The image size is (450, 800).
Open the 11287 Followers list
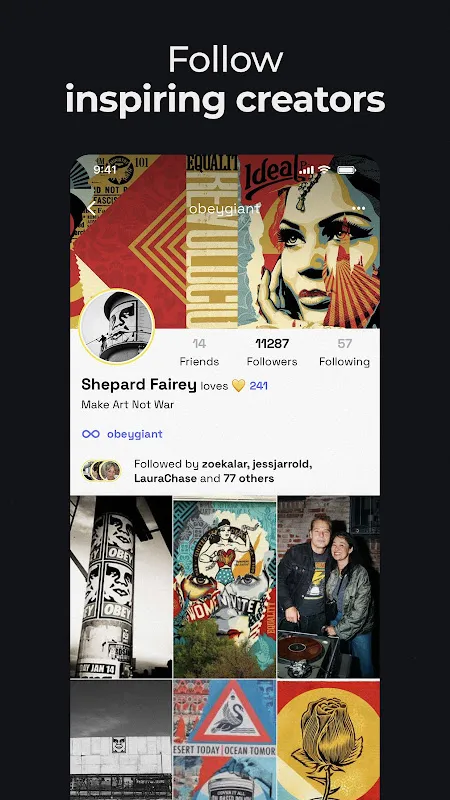click(x=272, y=352)
